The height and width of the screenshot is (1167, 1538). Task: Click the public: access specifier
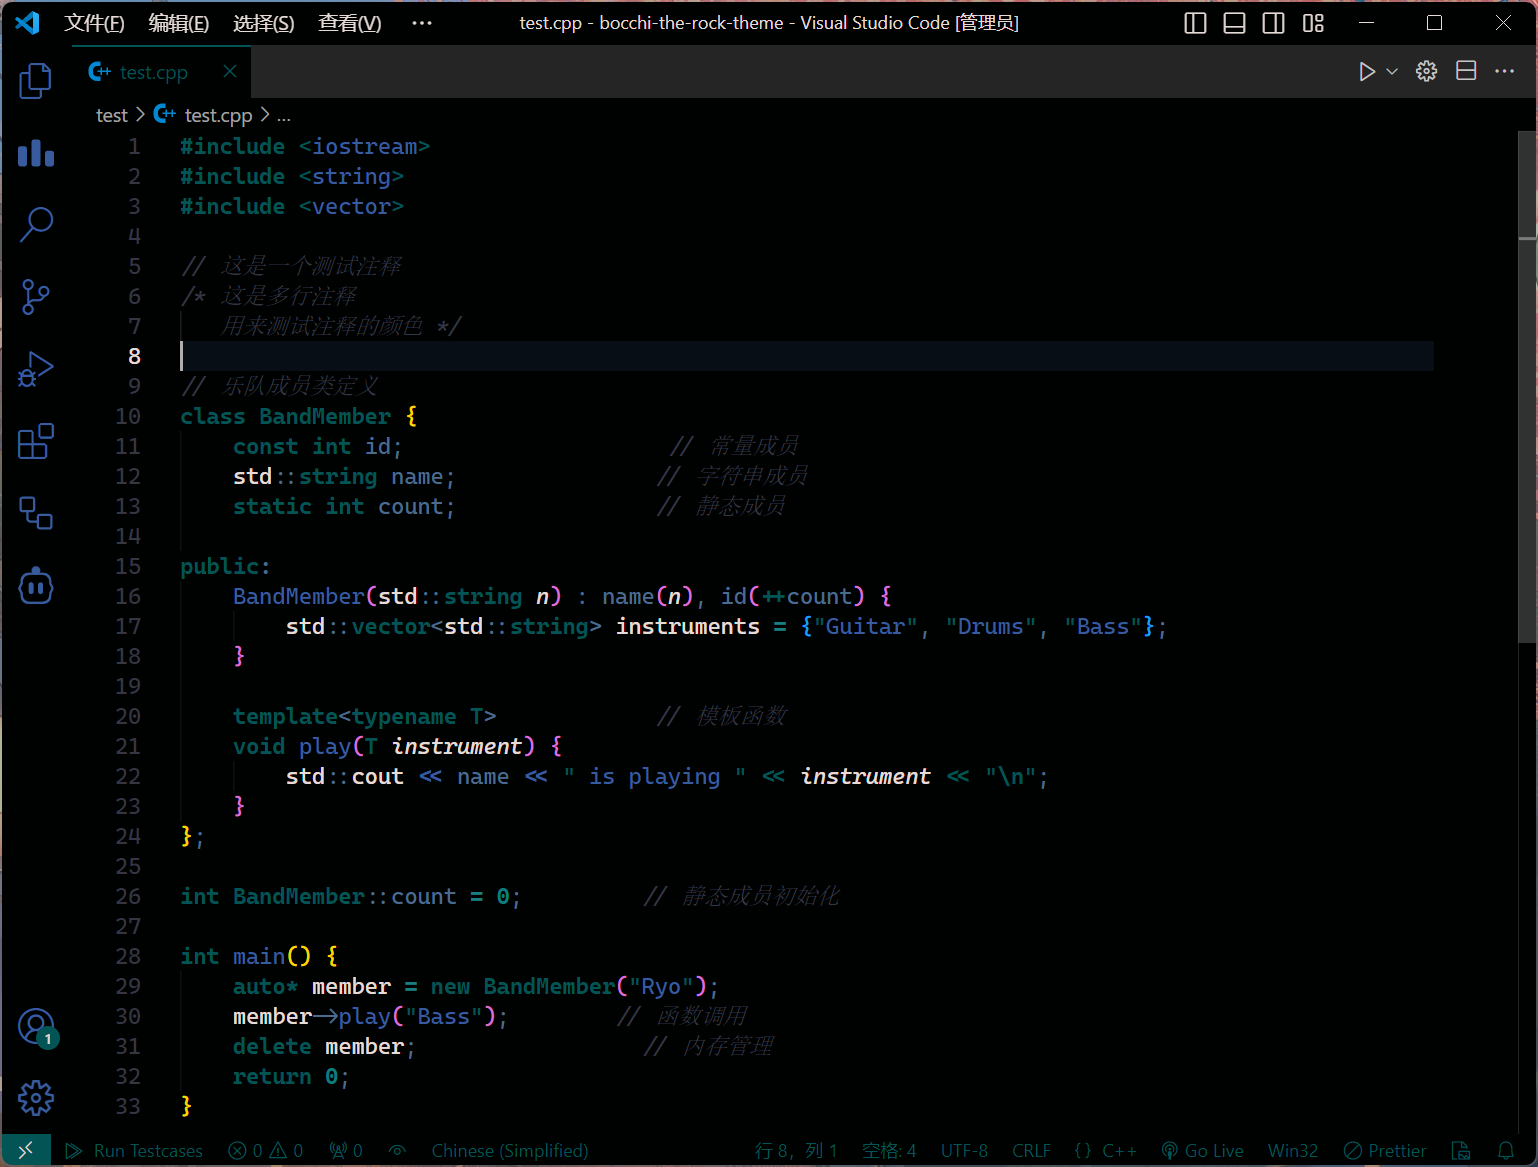click(x=225, y=566)
